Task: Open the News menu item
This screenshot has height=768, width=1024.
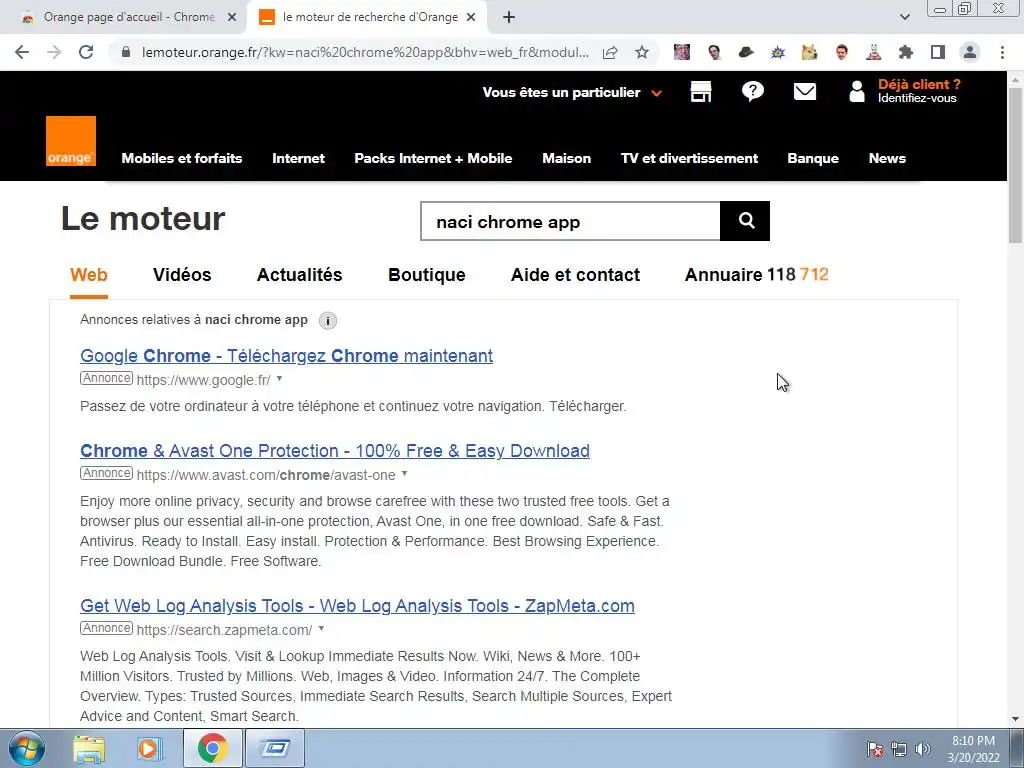Action: click(x=887, y=158)
